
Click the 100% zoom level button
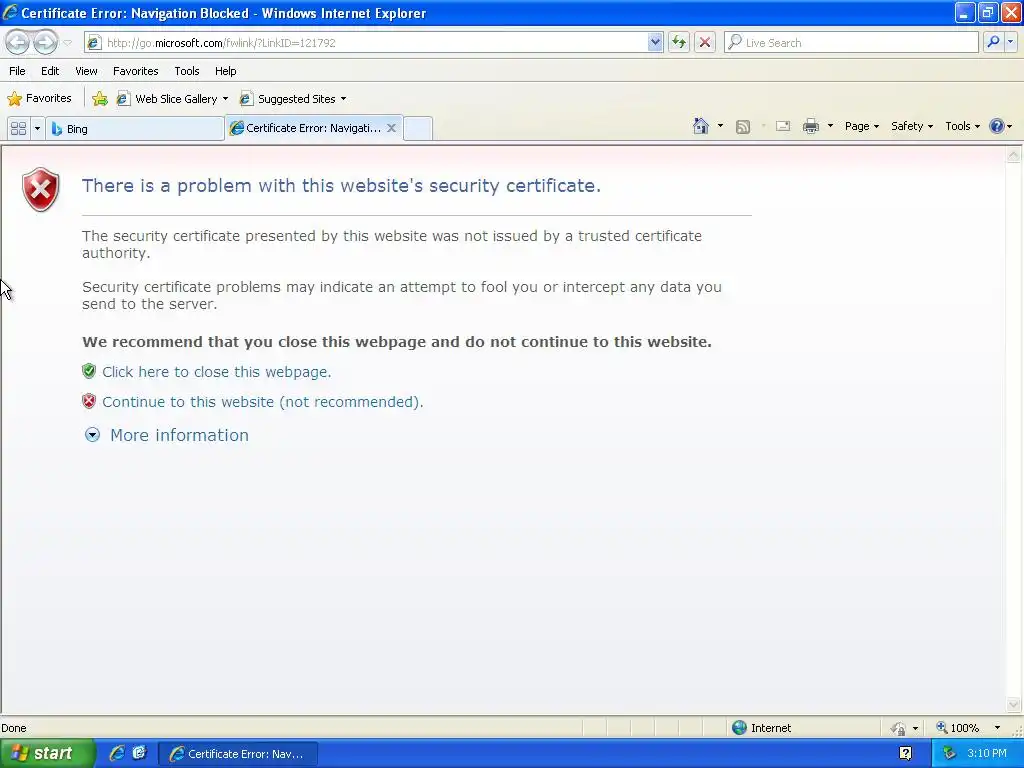957,728
